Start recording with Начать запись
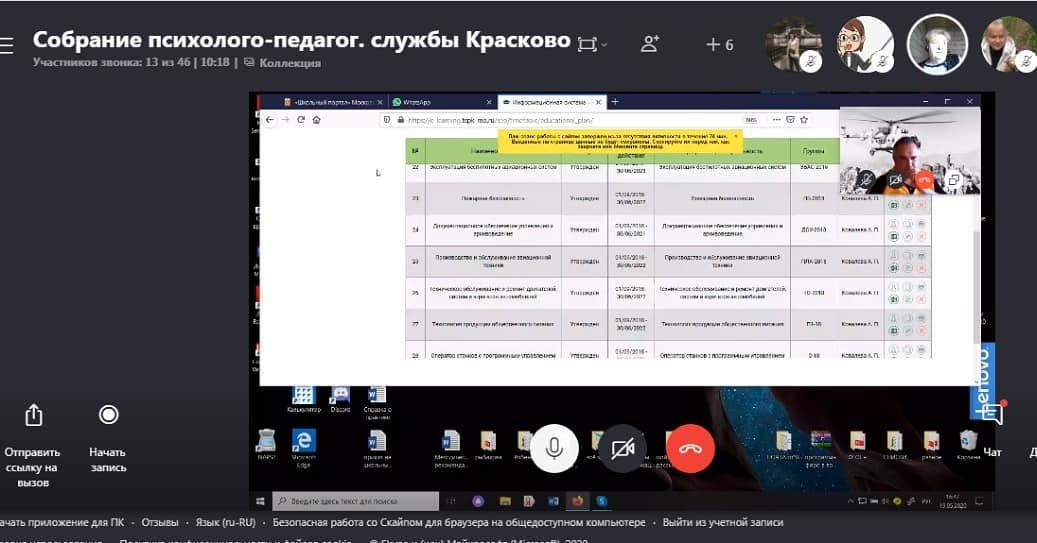Image resolution: width=1037 pixels, height=543 pixels. tap(108, 415)
